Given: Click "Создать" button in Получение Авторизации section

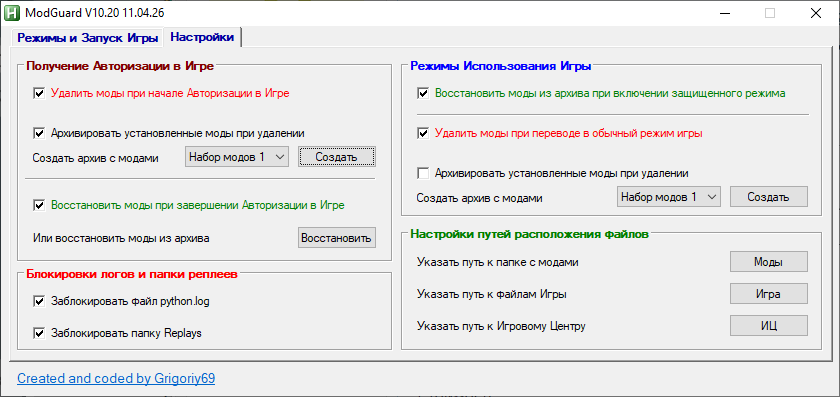Looking at the screenshot, I should [337, 157].
